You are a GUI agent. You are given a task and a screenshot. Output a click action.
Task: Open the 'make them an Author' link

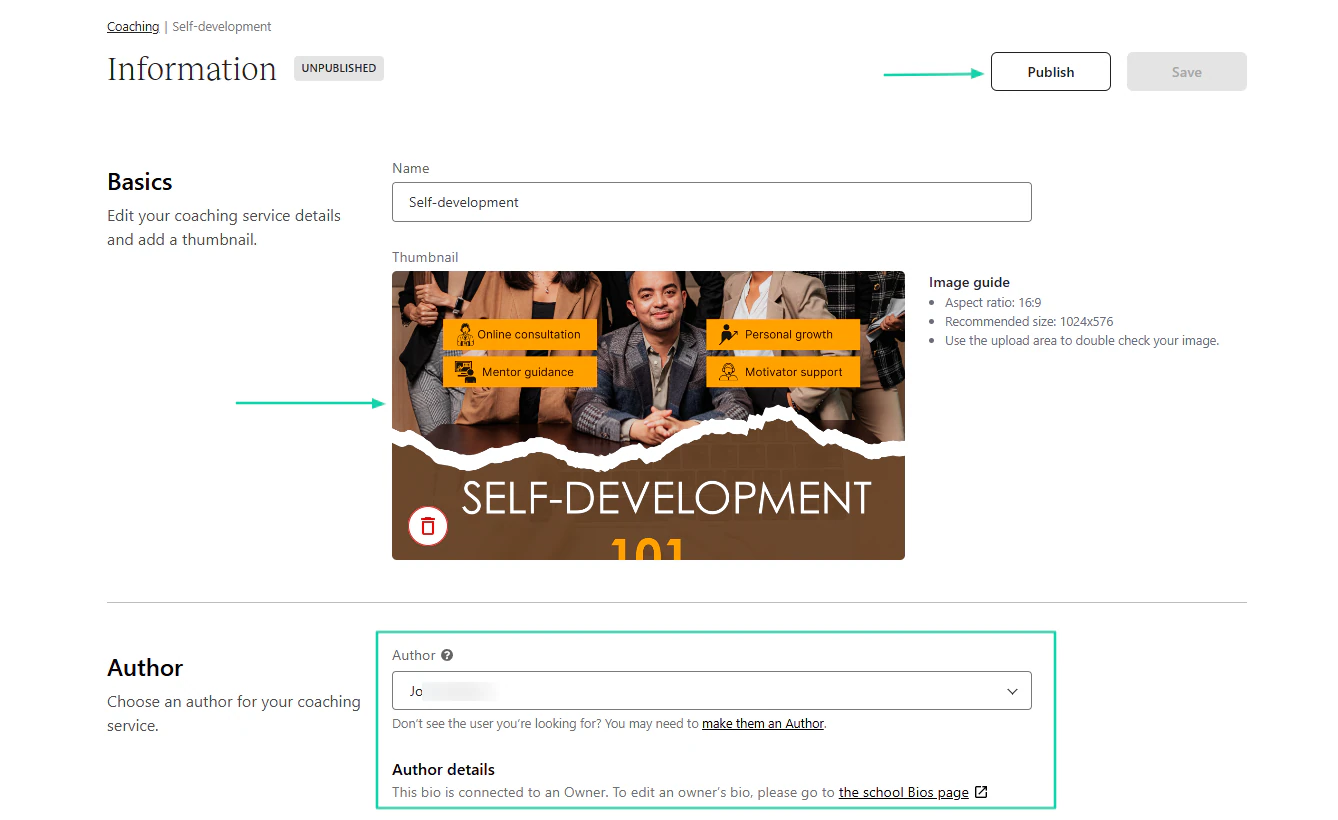pos(763,723)
